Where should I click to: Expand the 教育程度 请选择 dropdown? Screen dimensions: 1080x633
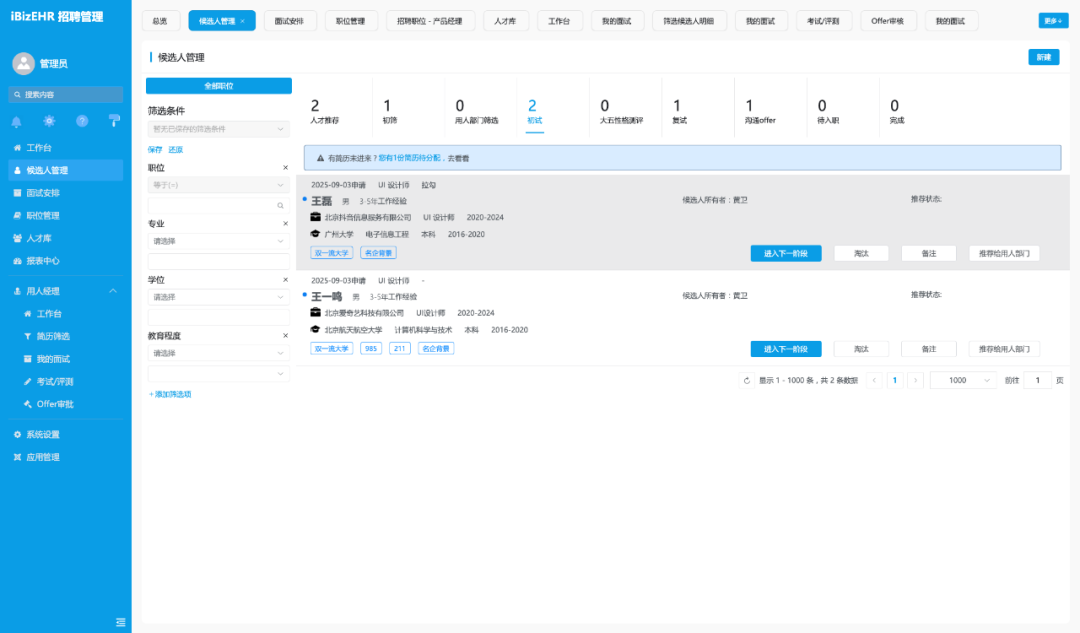218,353
